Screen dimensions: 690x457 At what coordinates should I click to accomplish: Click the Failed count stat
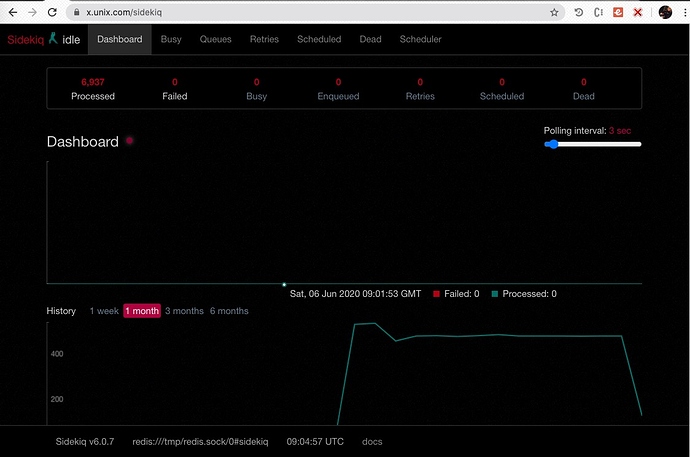pos(175,89)
